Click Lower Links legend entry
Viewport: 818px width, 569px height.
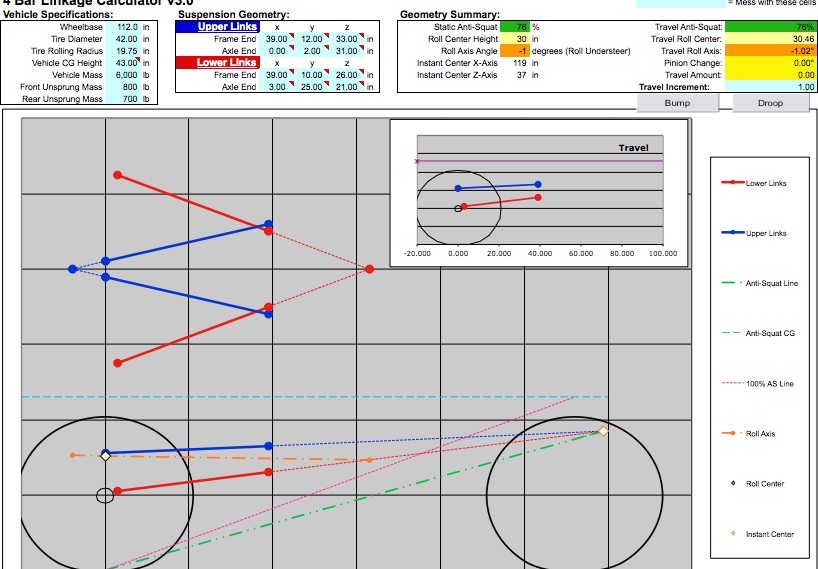(x=765, y=184)
